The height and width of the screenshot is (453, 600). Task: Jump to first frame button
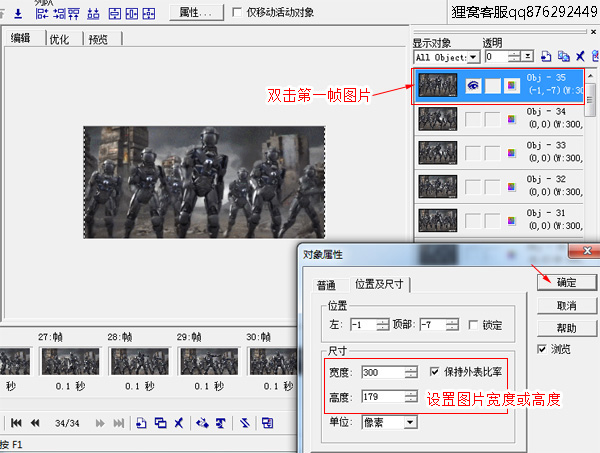click(x=16, y=423)
